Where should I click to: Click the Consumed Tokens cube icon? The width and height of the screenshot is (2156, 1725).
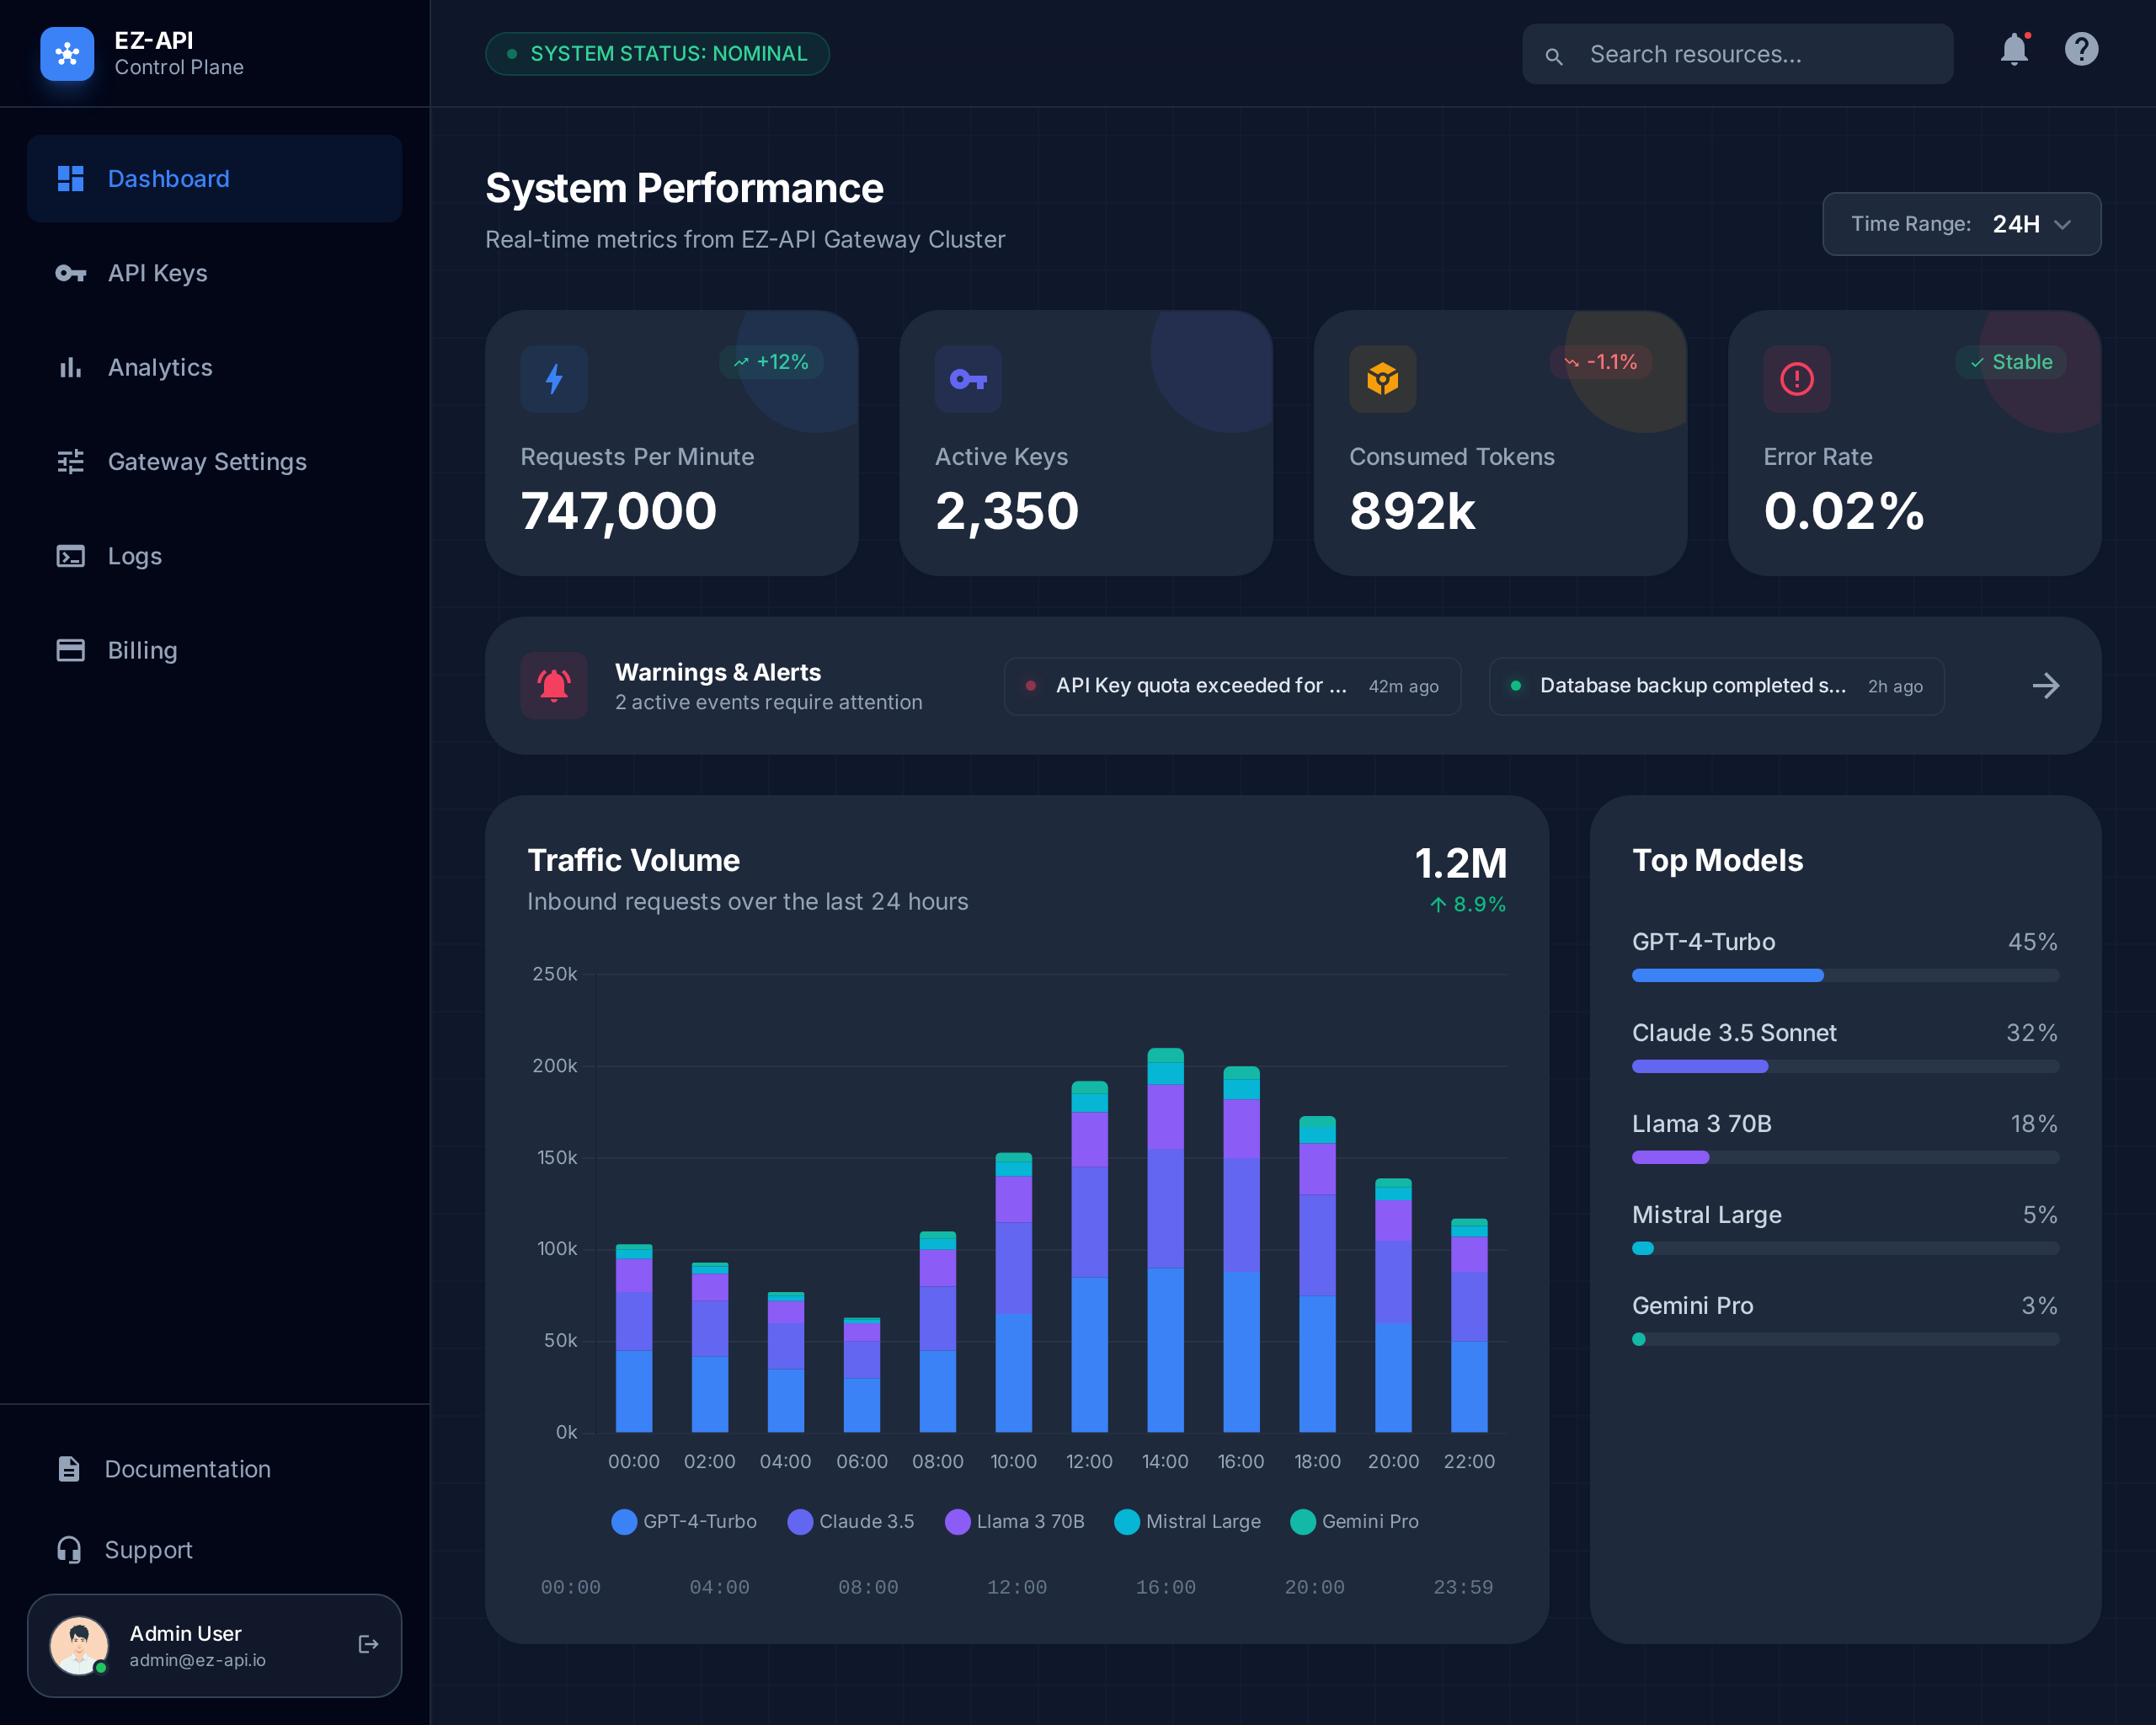coord(1382,379)
